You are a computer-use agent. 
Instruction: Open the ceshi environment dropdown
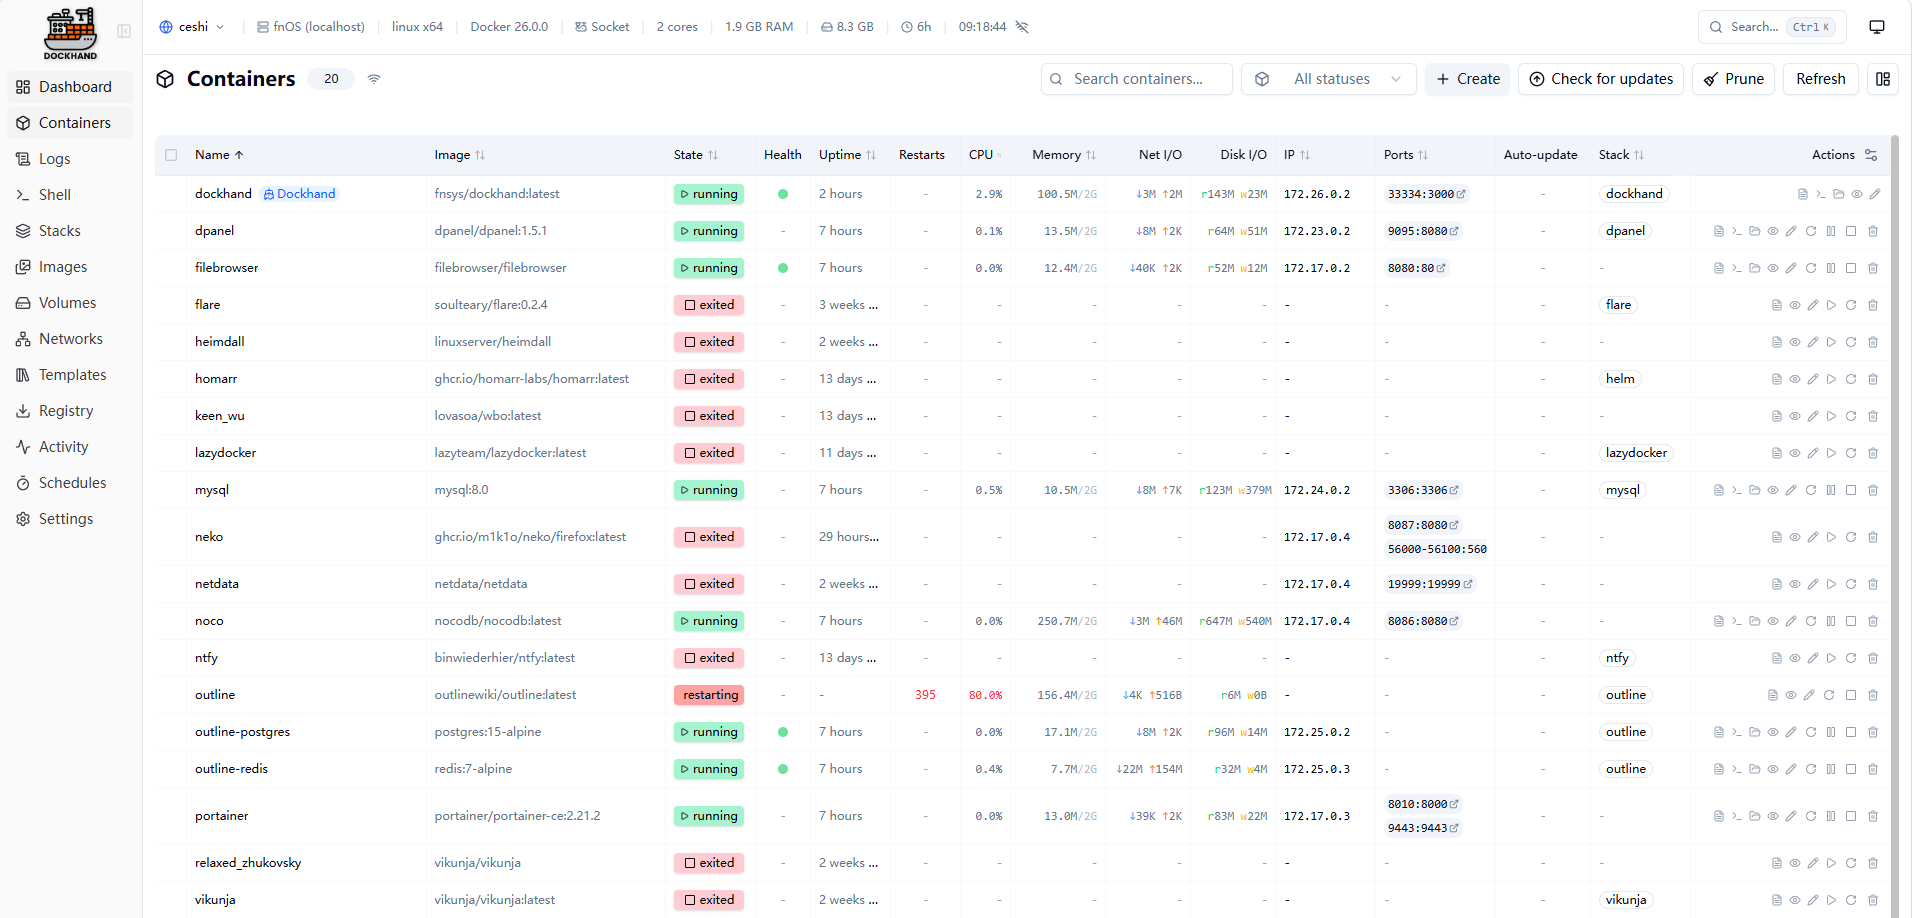point(192,27)
